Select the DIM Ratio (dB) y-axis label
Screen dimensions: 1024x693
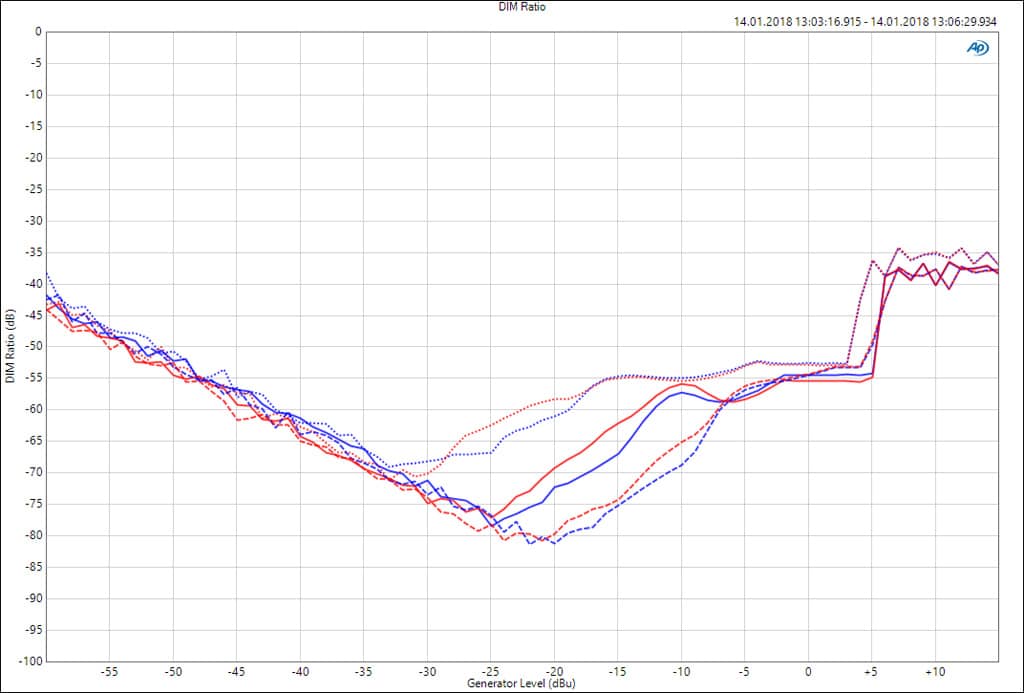click(10, 346)
